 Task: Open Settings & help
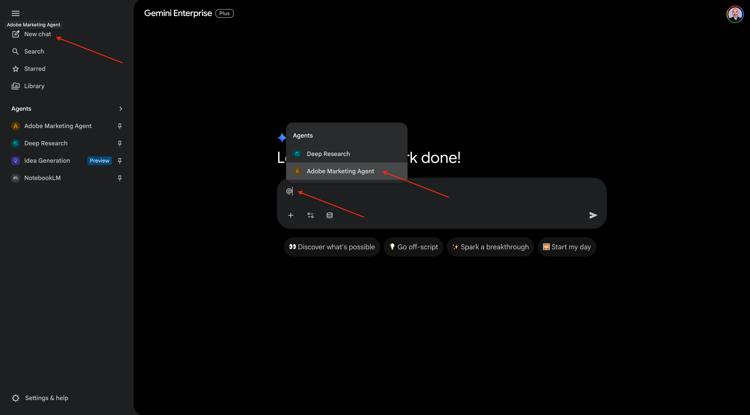coord(46,398)
